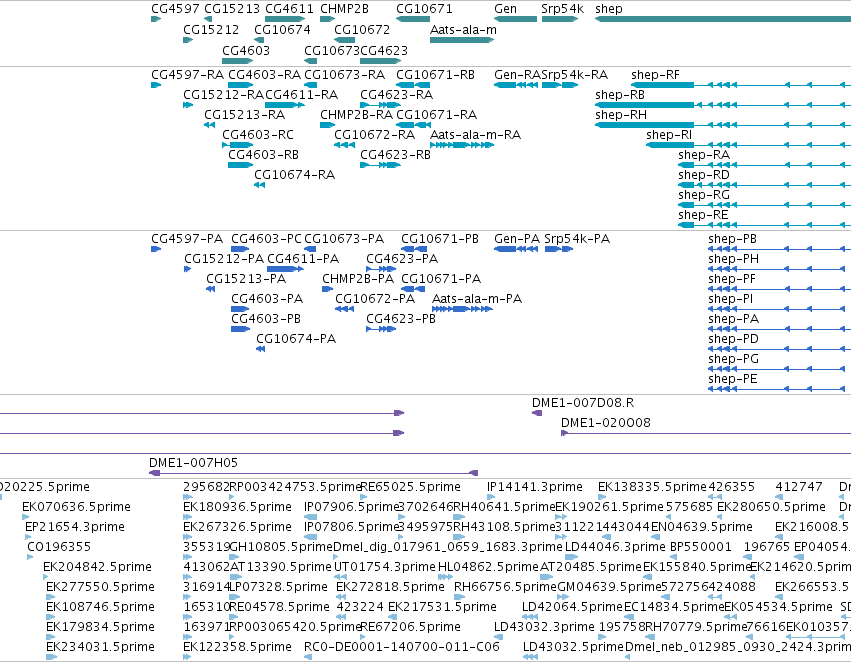Click EST IP14141.3prime label
851x662 pixels.
click(x=535, y=487)
